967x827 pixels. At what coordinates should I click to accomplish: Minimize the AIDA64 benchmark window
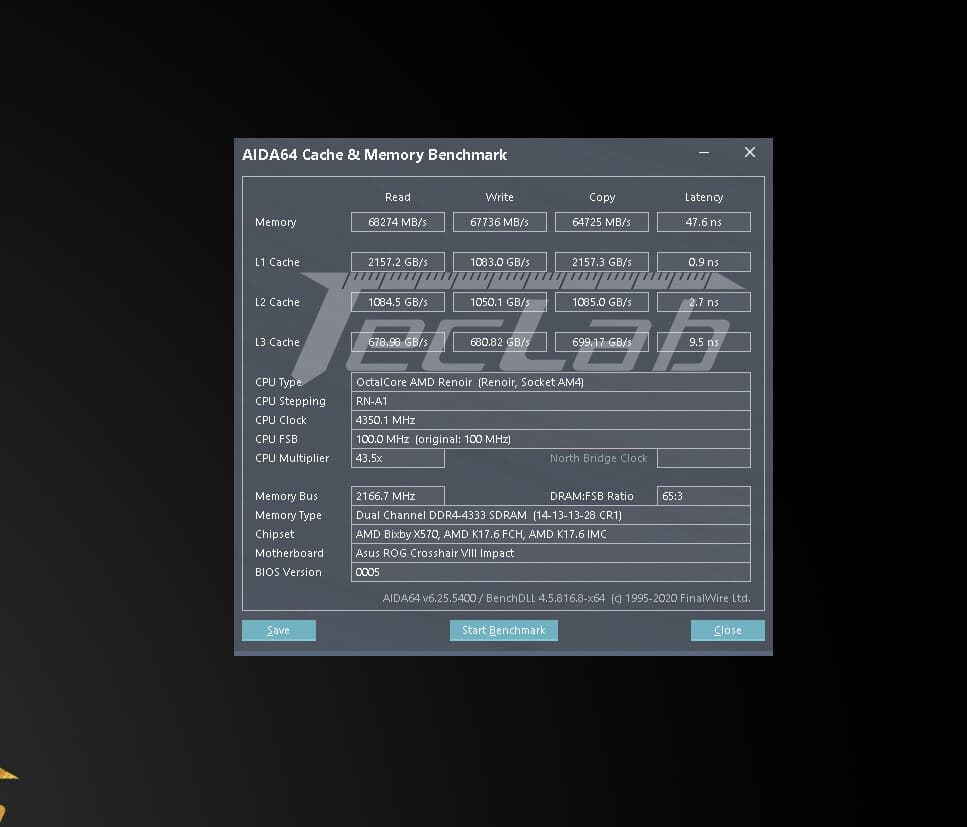coord(704,152)
